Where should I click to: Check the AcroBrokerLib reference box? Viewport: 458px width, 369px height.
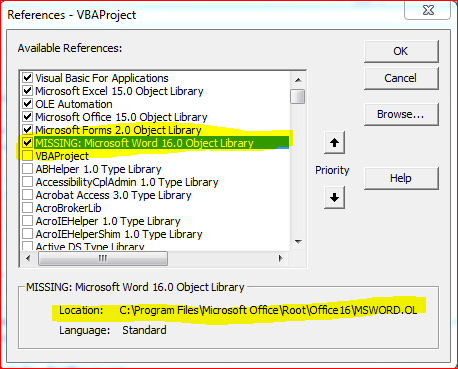(27, 208)
